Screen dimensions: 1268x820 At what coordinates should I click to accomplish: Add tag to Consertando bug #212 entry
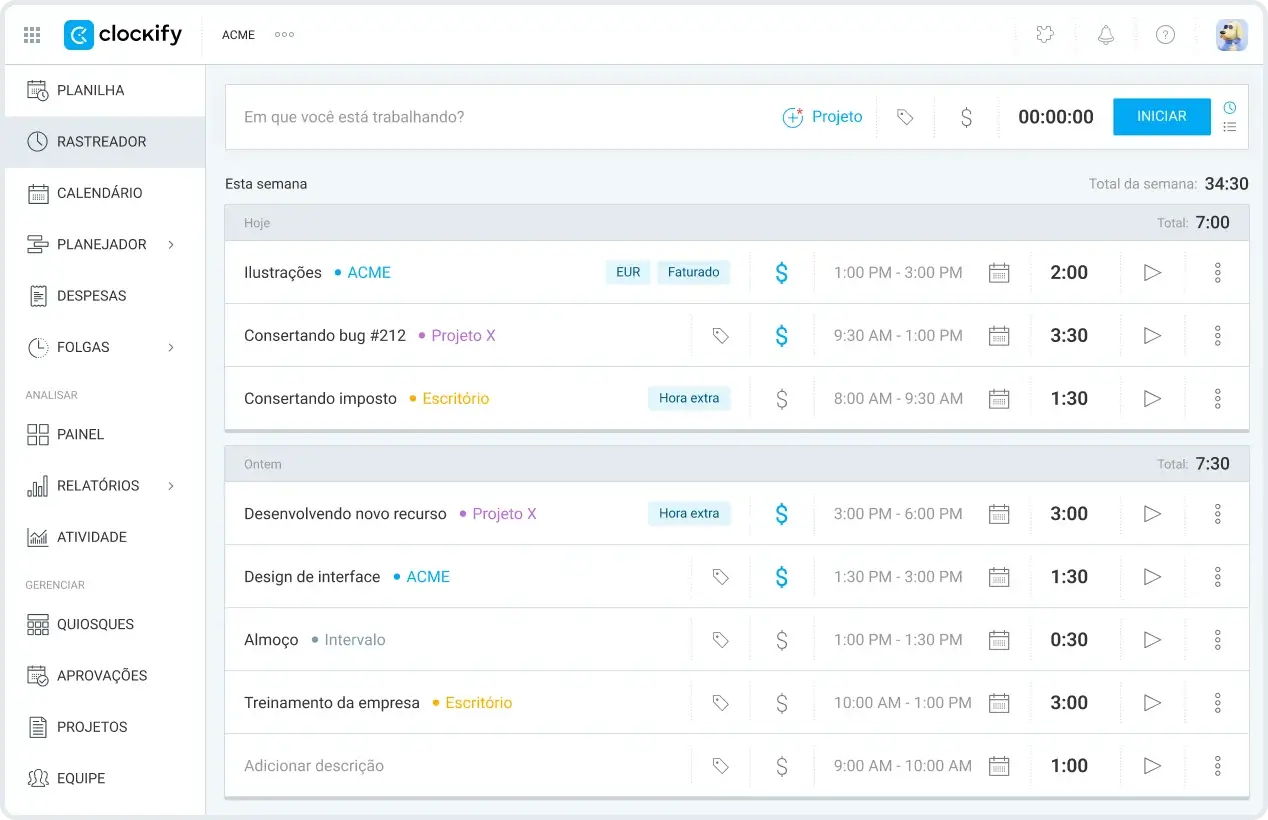point(720,336)
